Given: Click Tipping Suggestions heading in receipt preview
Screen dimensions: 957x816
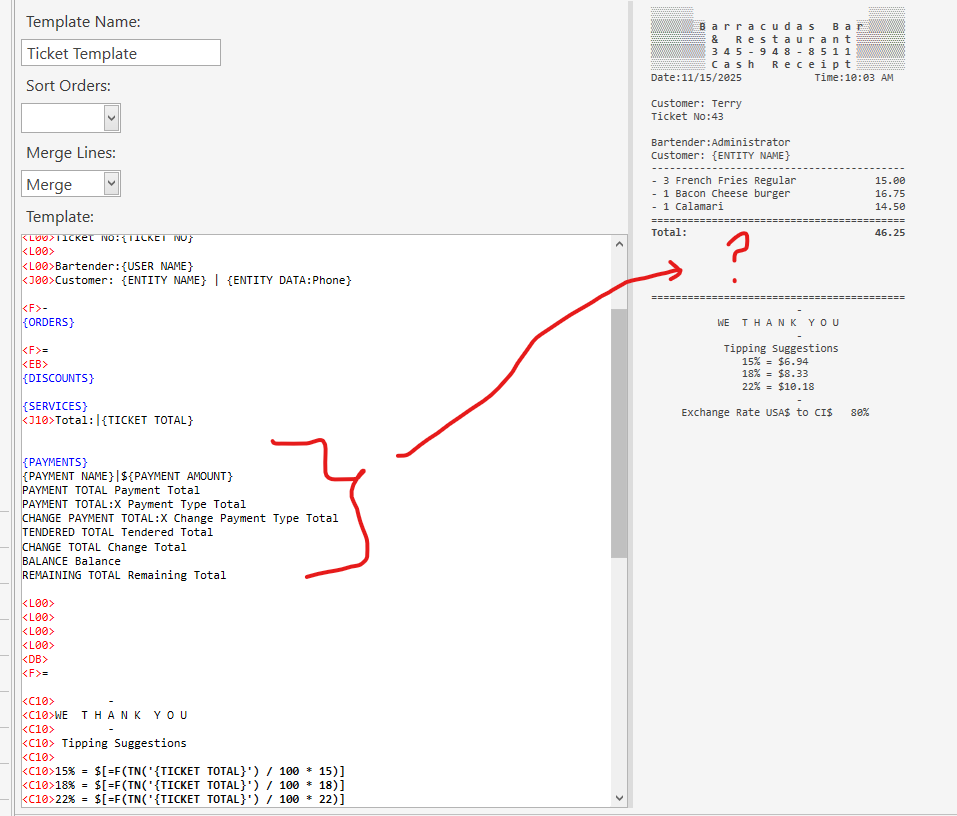Looking at the screenshot, I should (780, 348).
